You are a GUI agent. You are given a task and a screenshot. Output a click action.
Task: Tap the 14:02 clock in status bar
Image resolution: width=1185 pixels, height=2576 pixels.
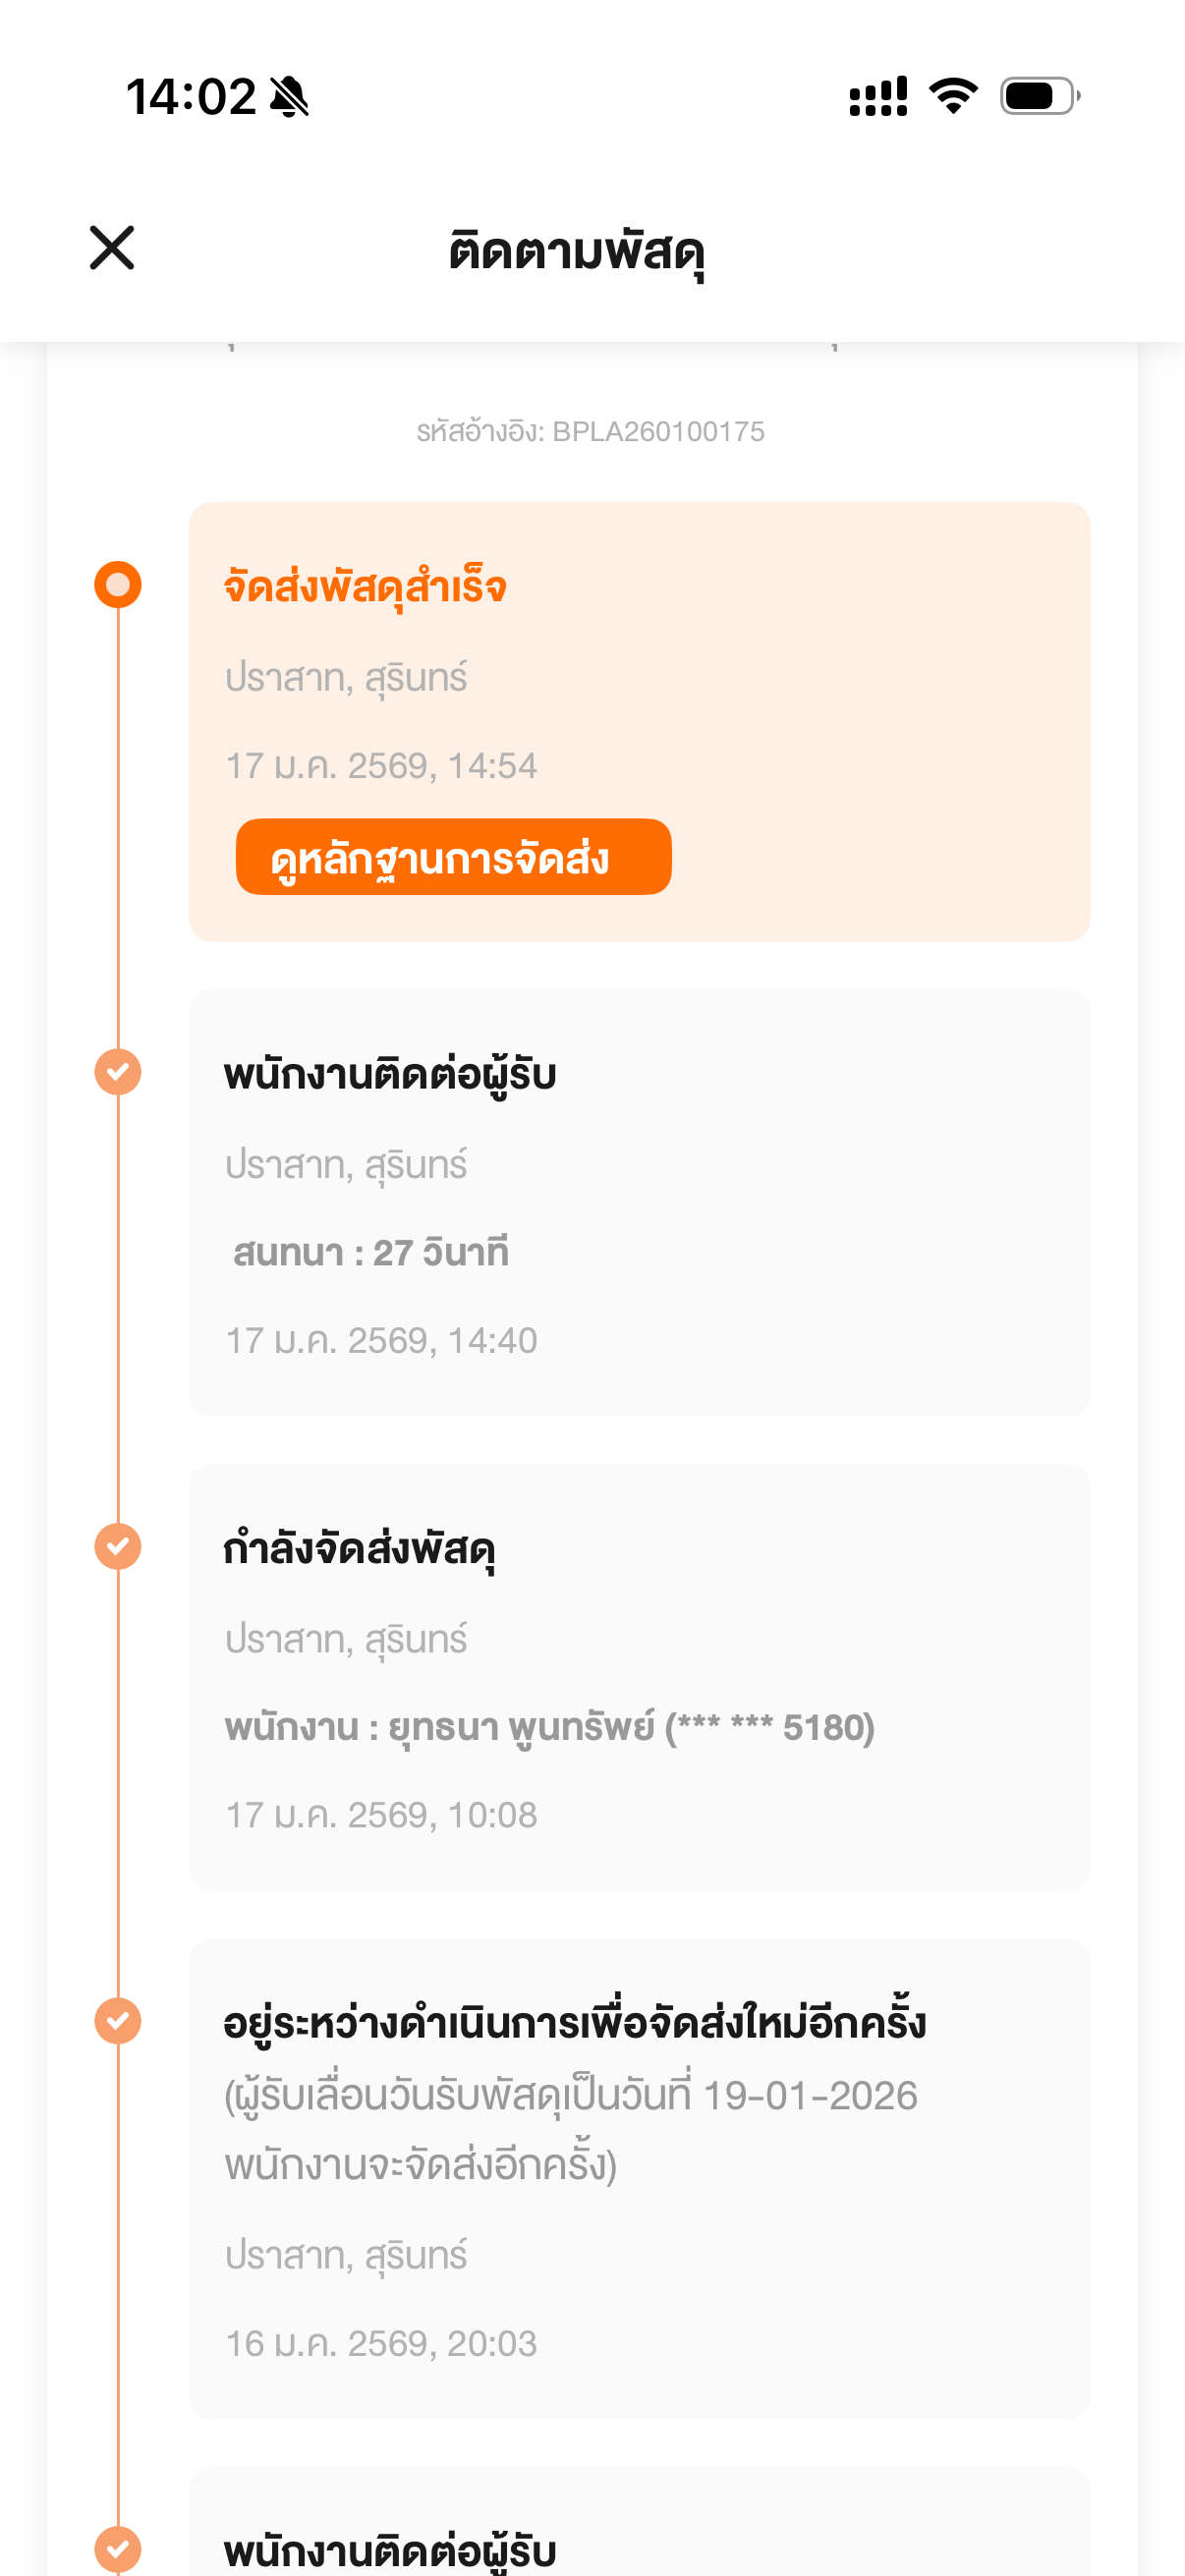pyautogui.click(x=191, y=97)
